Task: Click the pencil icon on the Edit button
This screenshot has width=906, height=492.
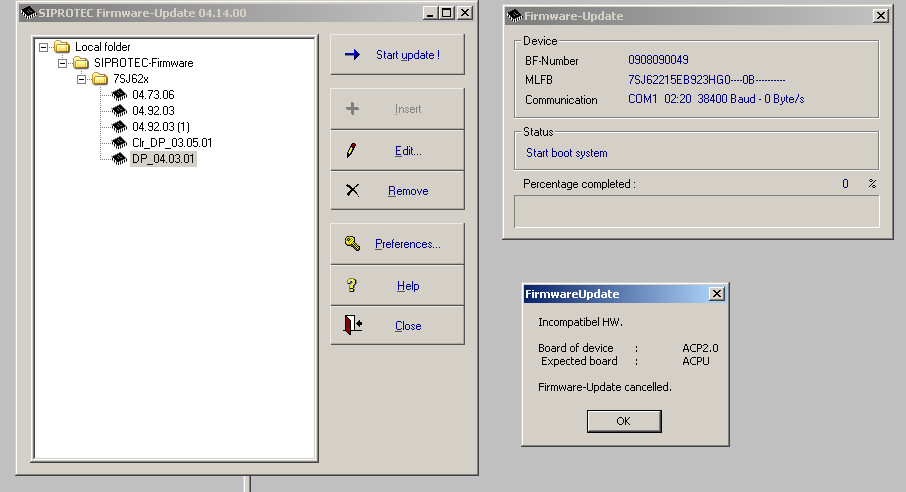Action: (351, 150)
